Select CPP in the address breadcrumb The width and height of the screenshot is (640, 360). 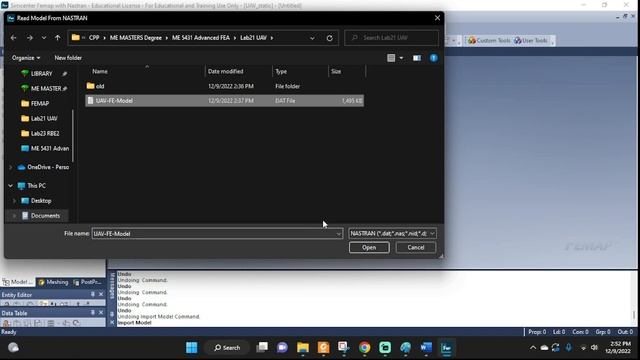tap(94, 38)
